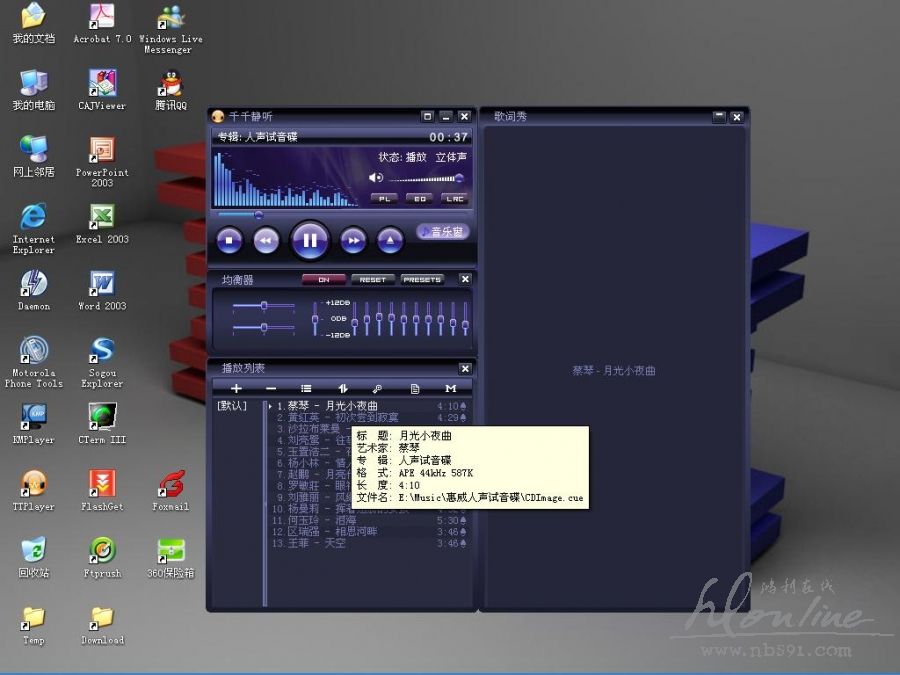The width and height of the screenshot is (900, 675).
Task: Click the stop playback button
Action: (x=229, y=240)
